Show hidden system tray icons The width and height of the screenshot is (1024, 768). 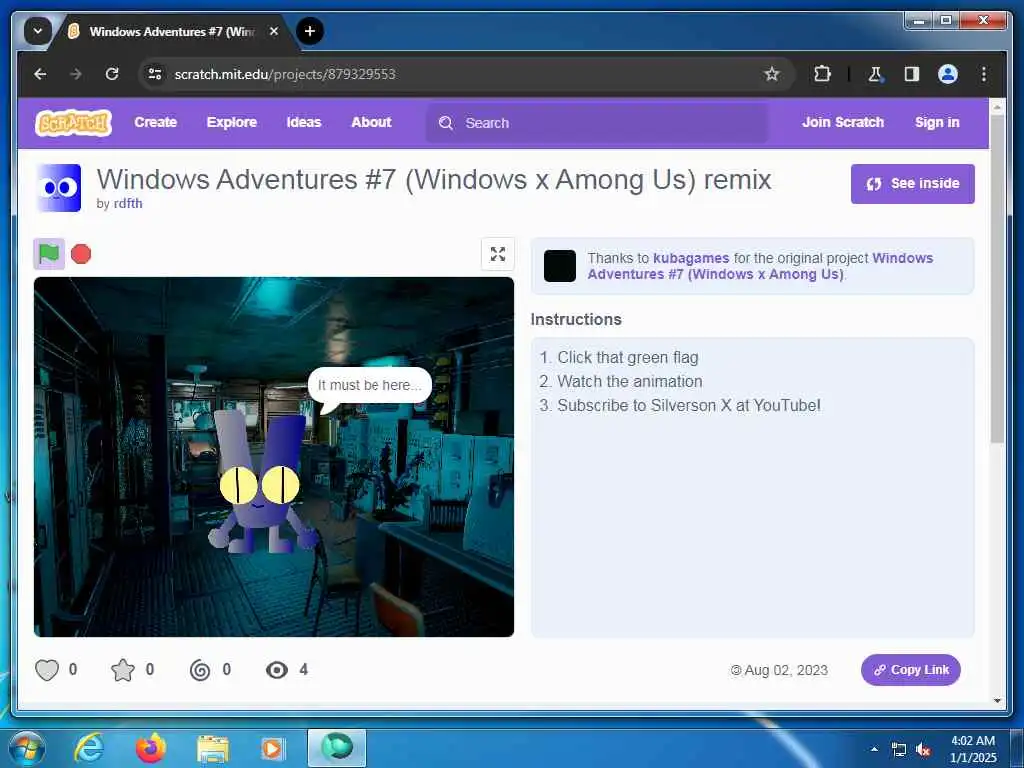pyautogui.click(x=874, y=749)
